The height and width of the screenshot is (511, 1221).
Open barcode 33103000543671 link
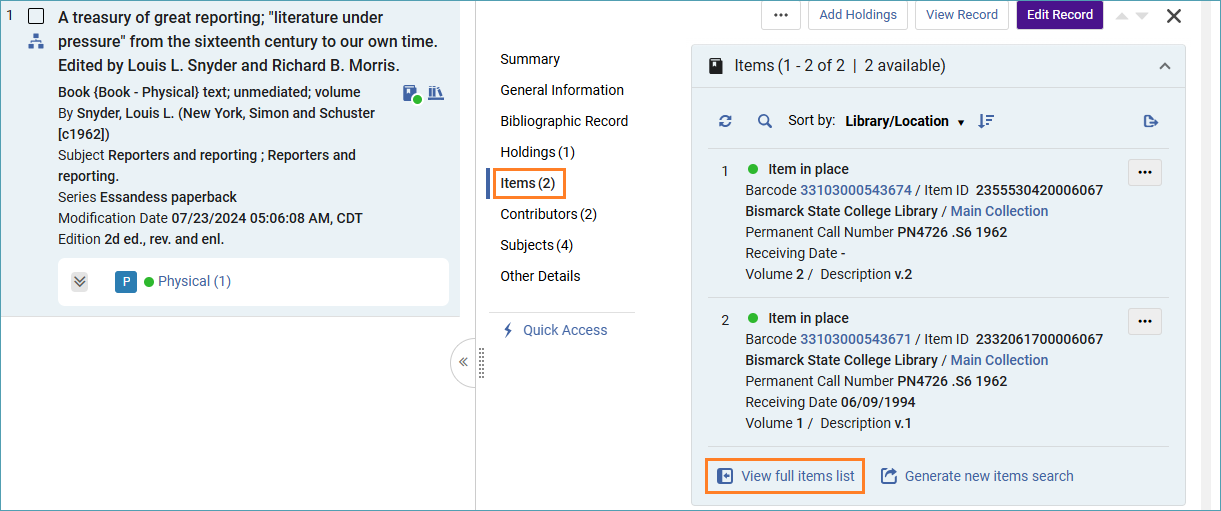click(x=856, y=339)
